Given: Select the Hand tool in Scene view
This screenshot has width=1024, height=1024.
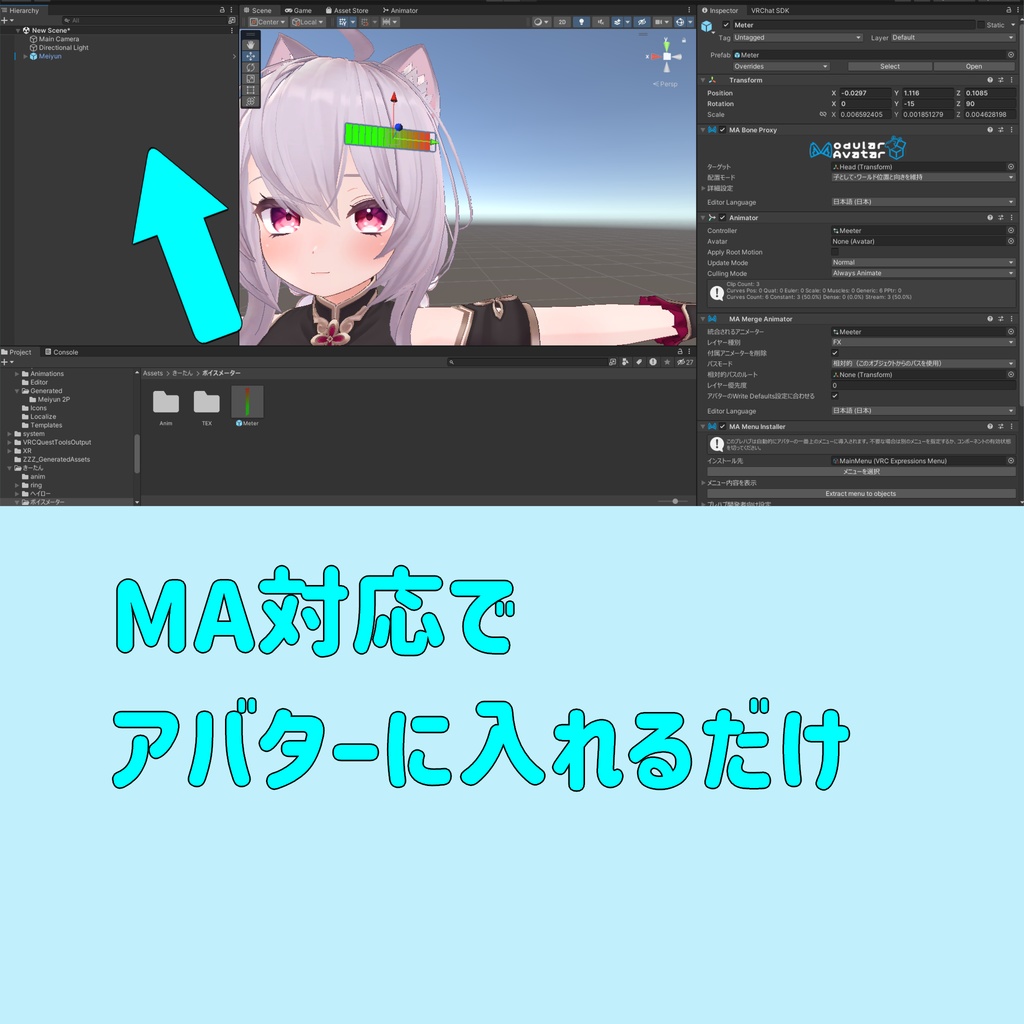Looking at the screenshot, I should pyautogui.click(x=250, y=45).
